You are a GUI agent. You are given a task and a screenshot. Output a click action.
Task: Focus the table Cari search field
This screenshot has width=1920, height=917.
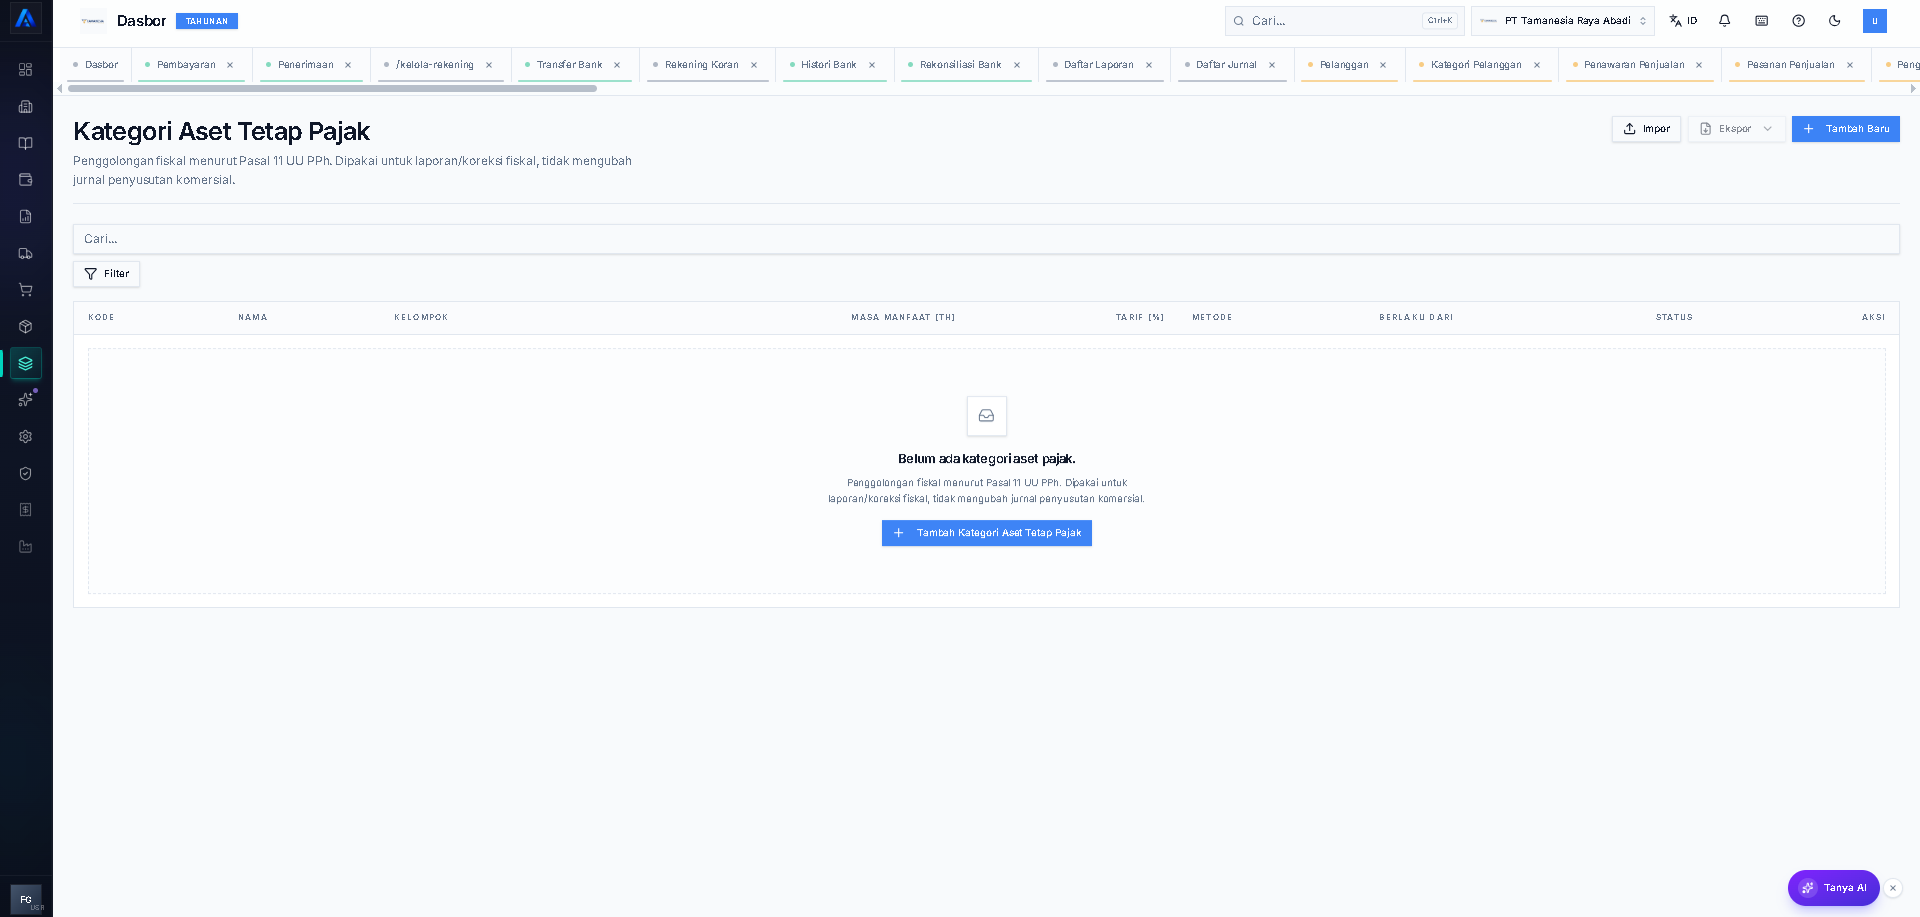pyautogui.click(x=986, y=239)
